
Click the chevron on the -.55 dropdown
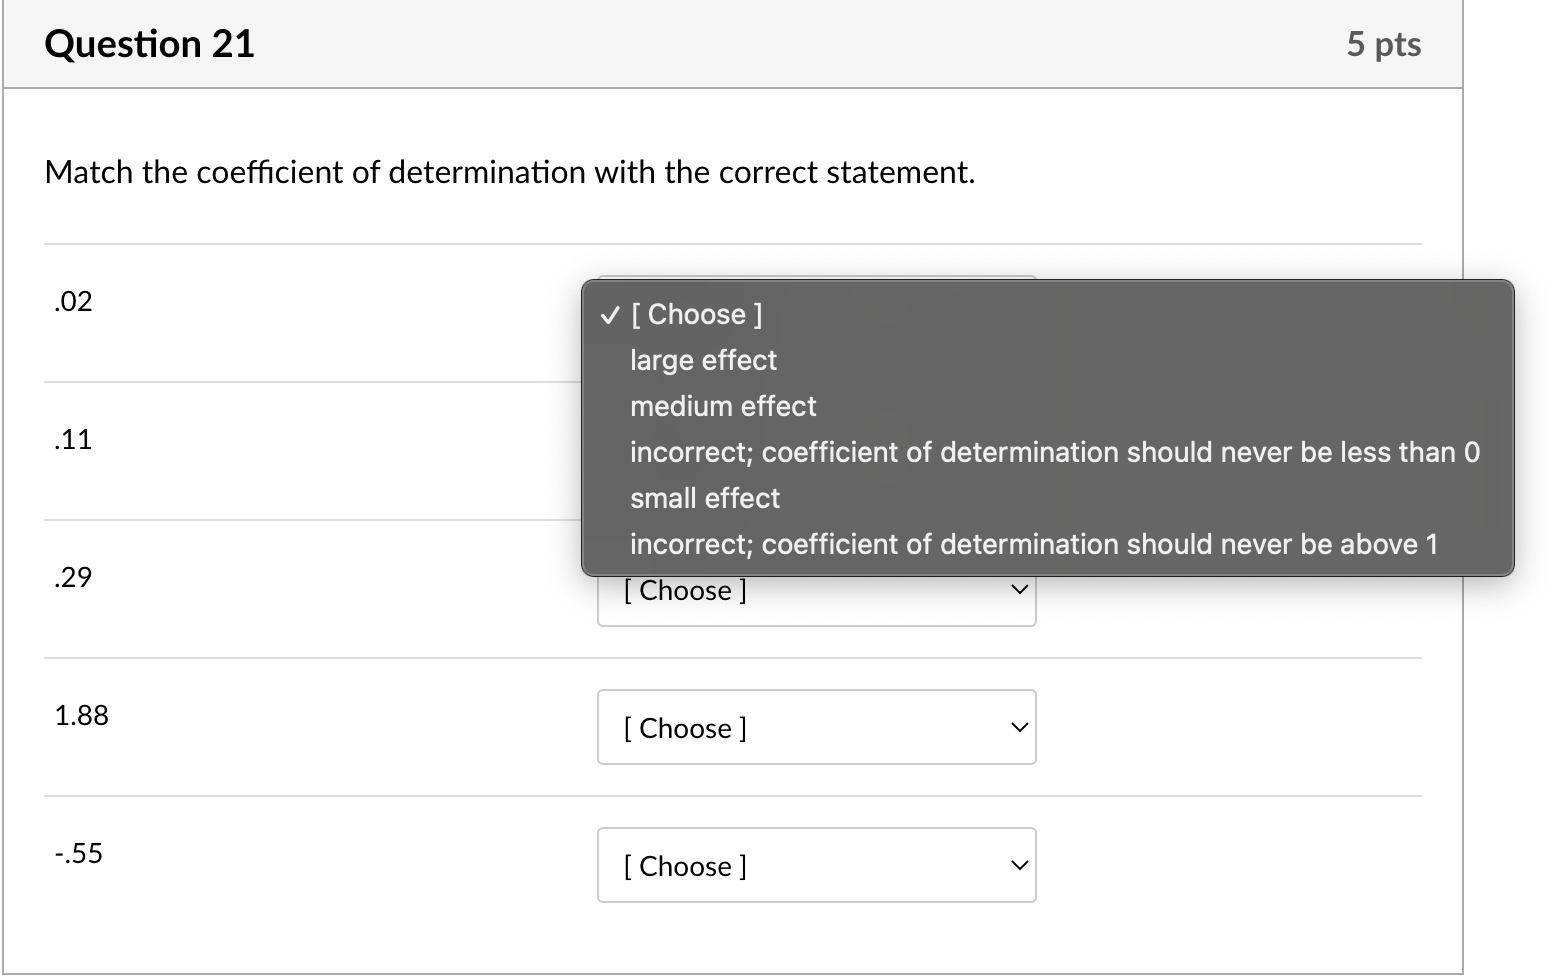1018,866
